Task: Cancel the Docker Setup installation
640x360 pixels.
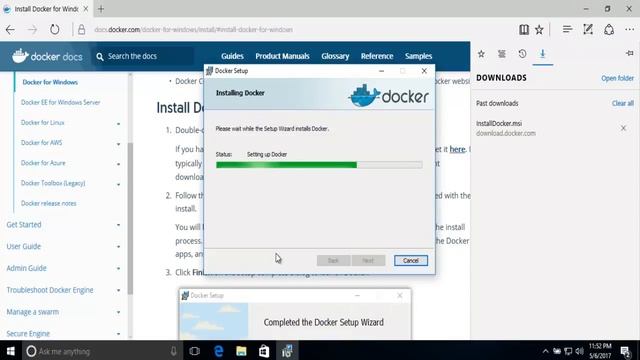Action: point(411,260)
